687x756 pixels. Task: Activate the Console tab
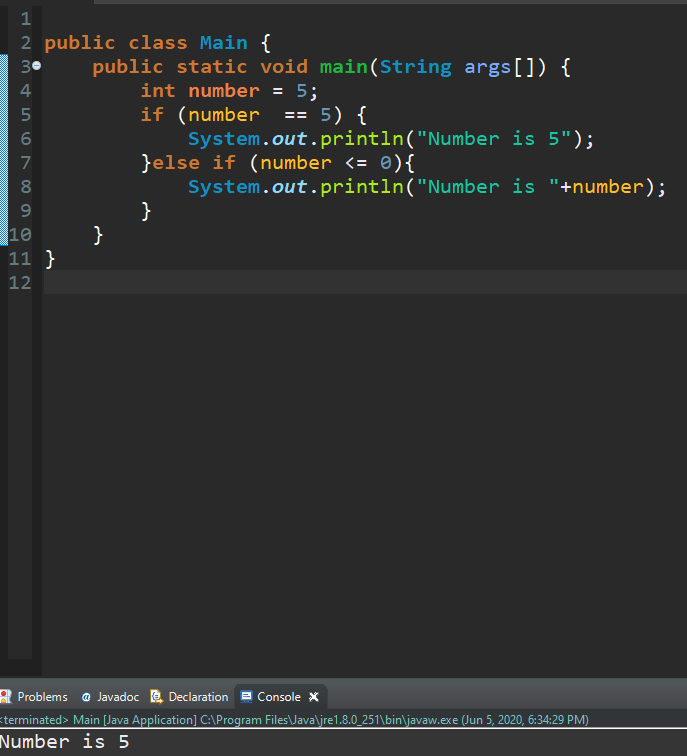pyautogui.click(x=278, y=697)
